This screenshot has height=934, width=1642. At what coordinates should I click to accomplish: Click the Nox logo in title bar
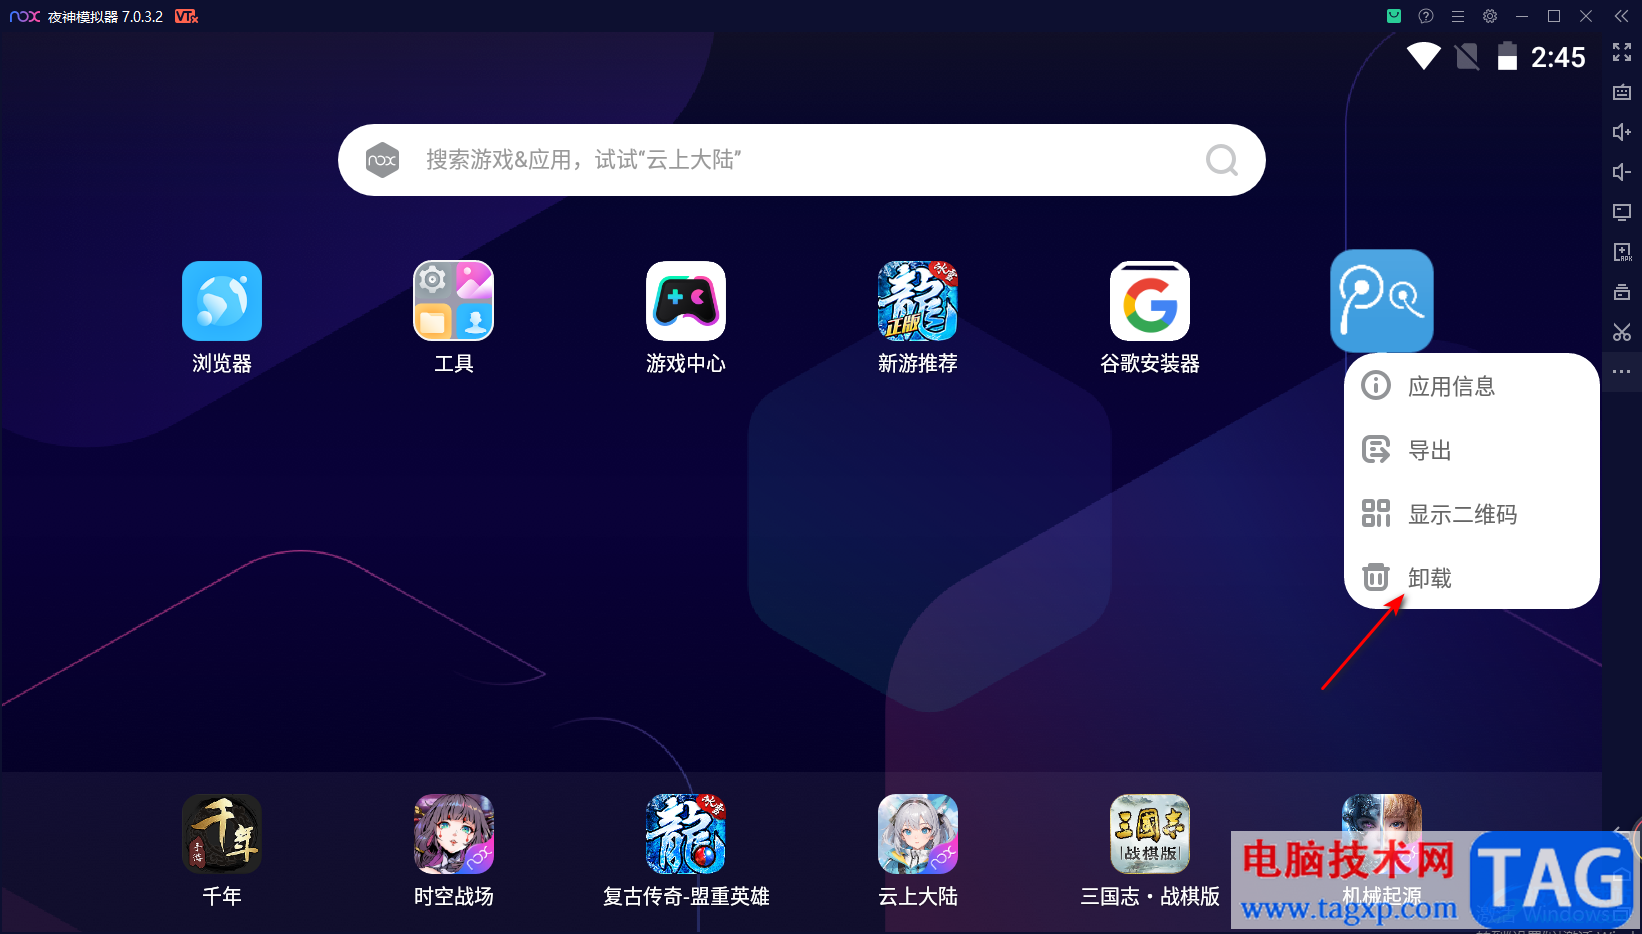point(25,16)
